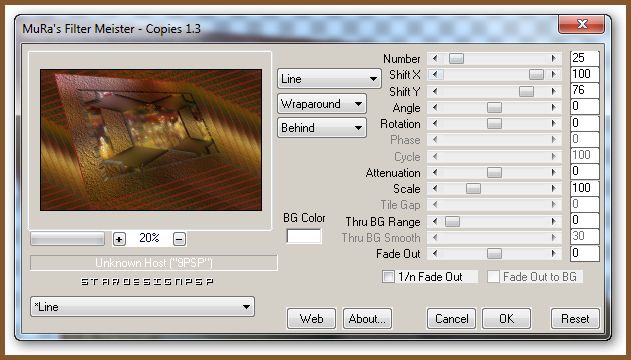Open the Behind dropdown
This screenshot has width=631, height=360.
[x=322, y=128]
